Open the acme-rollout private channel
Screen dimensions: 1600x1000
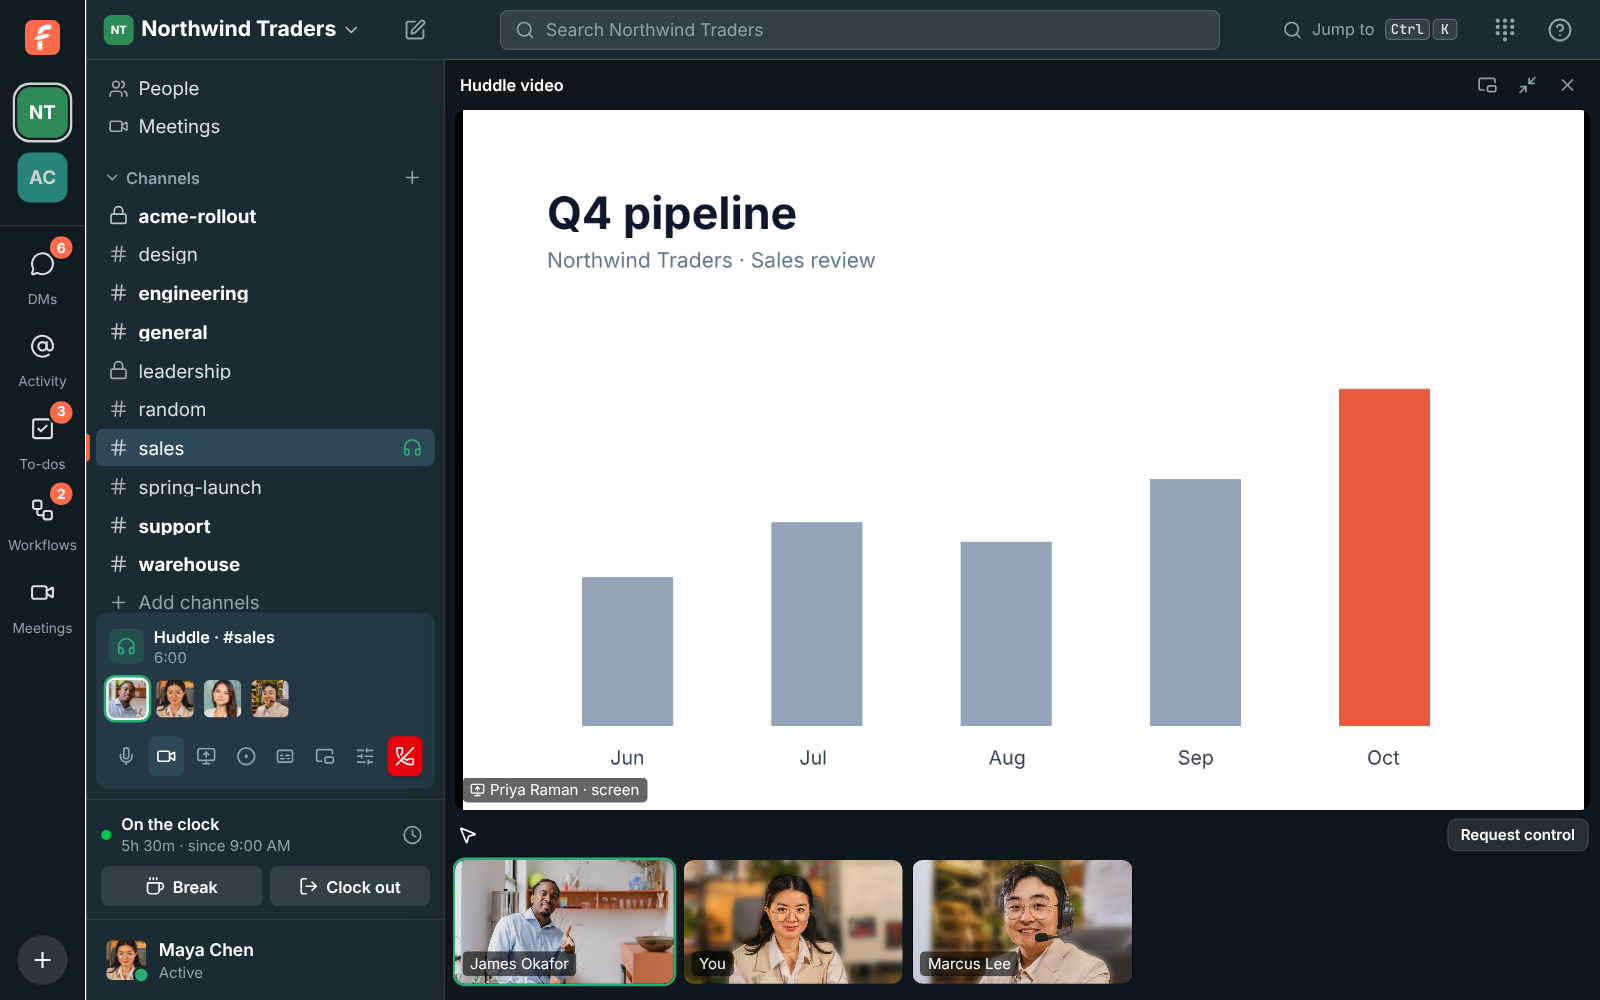[x=265, y=216]
